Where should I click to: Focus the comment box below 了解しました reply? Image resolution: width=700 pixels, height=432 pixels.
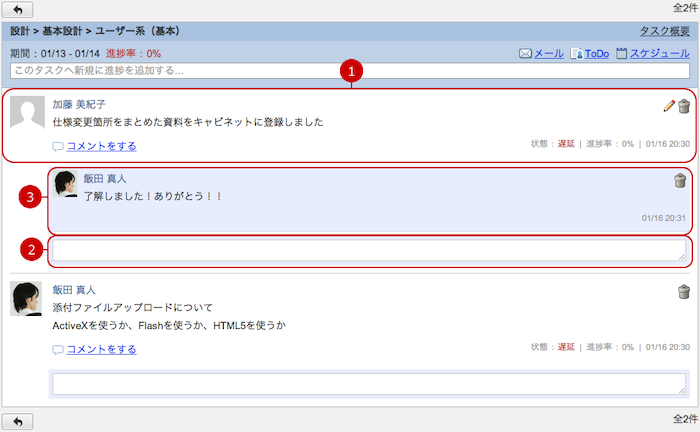[369, 251]
